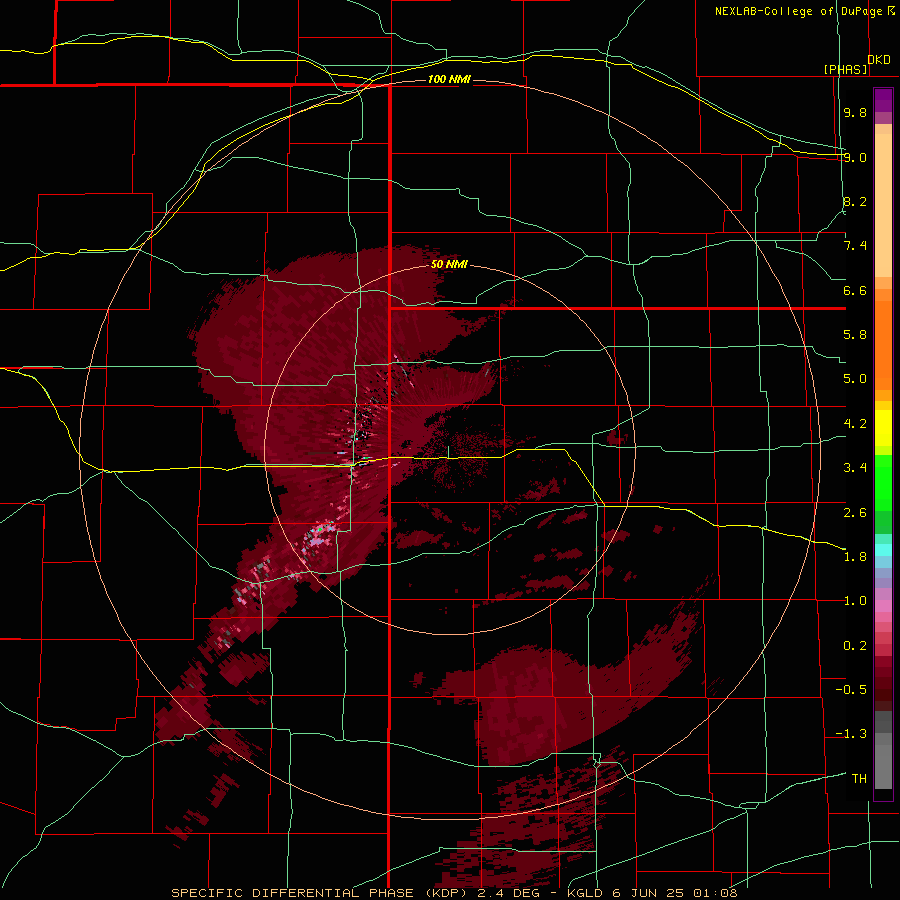The image size is (900, 900).
Task: Pick the yellow band of the color scale
Action: coord(883,428)
